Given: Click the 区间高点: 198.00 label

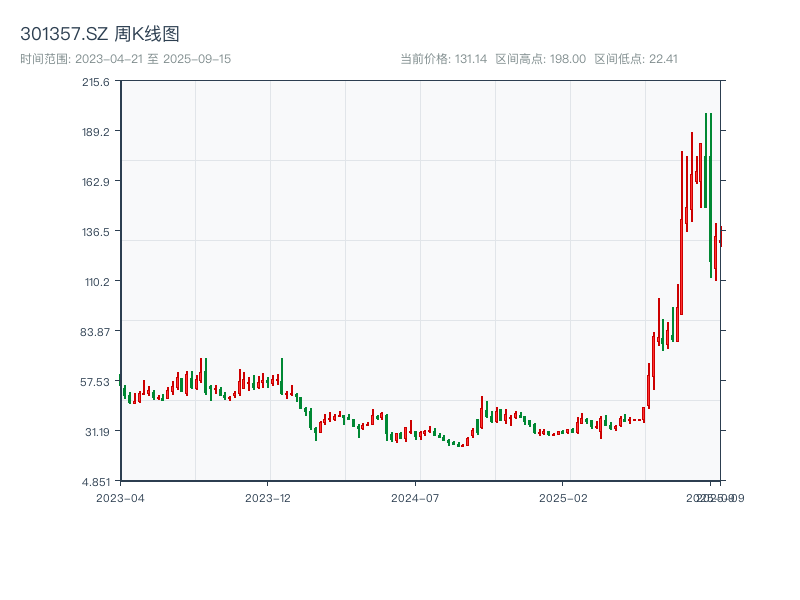Looking at the screenshot, I should 541,59.
